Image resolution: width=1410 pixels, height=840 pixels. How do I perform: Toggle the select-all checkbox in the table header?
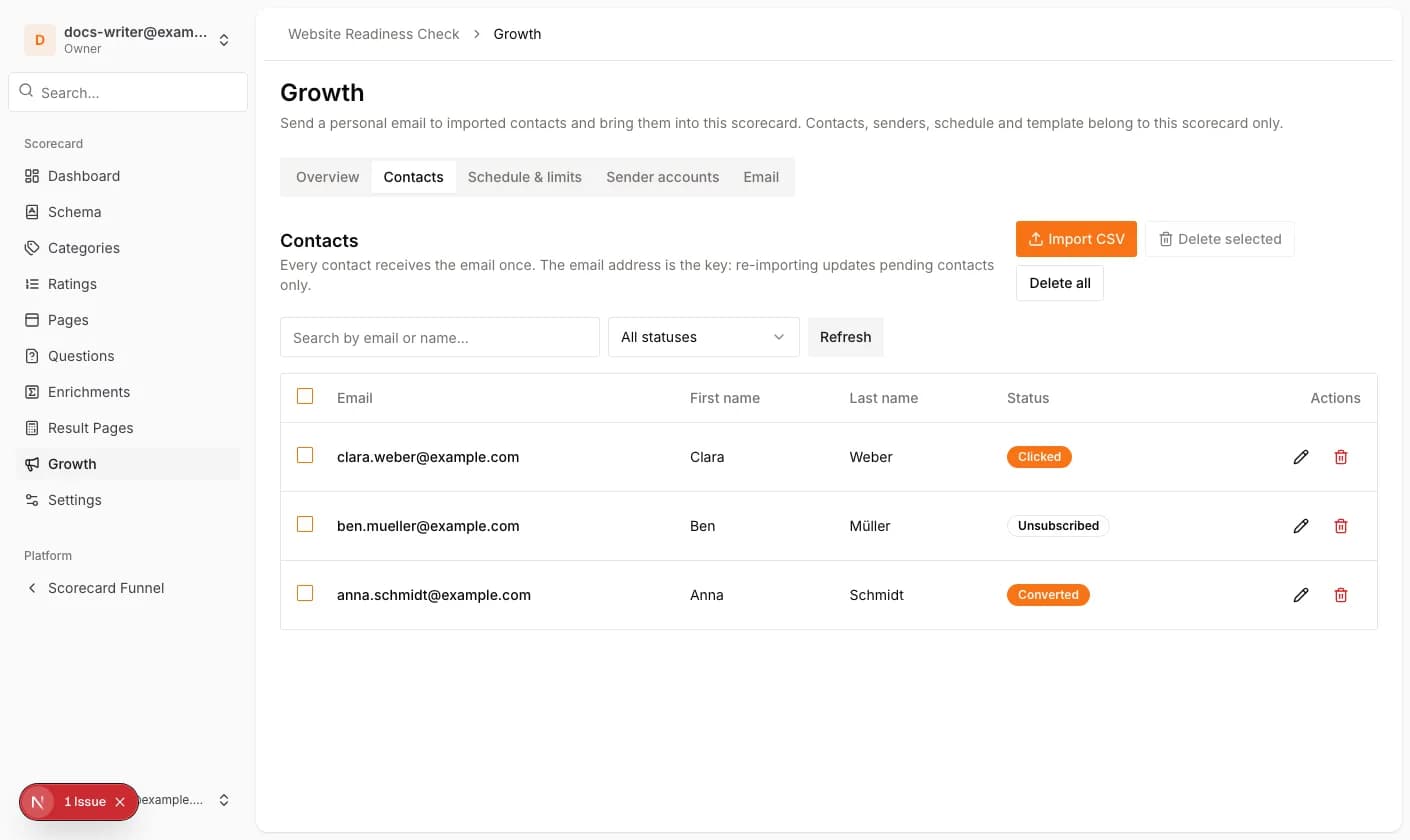click(305, 396)
